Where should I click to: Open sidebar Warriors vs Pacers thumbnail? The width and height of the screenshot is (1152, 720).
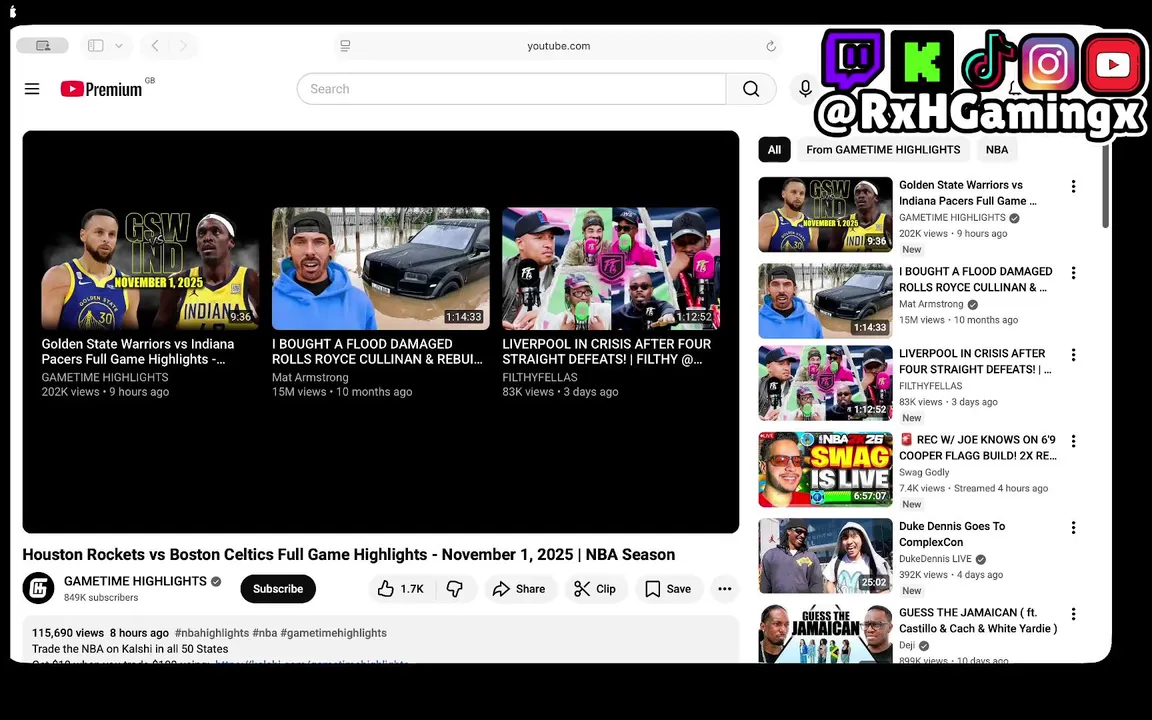pos(825,215)
